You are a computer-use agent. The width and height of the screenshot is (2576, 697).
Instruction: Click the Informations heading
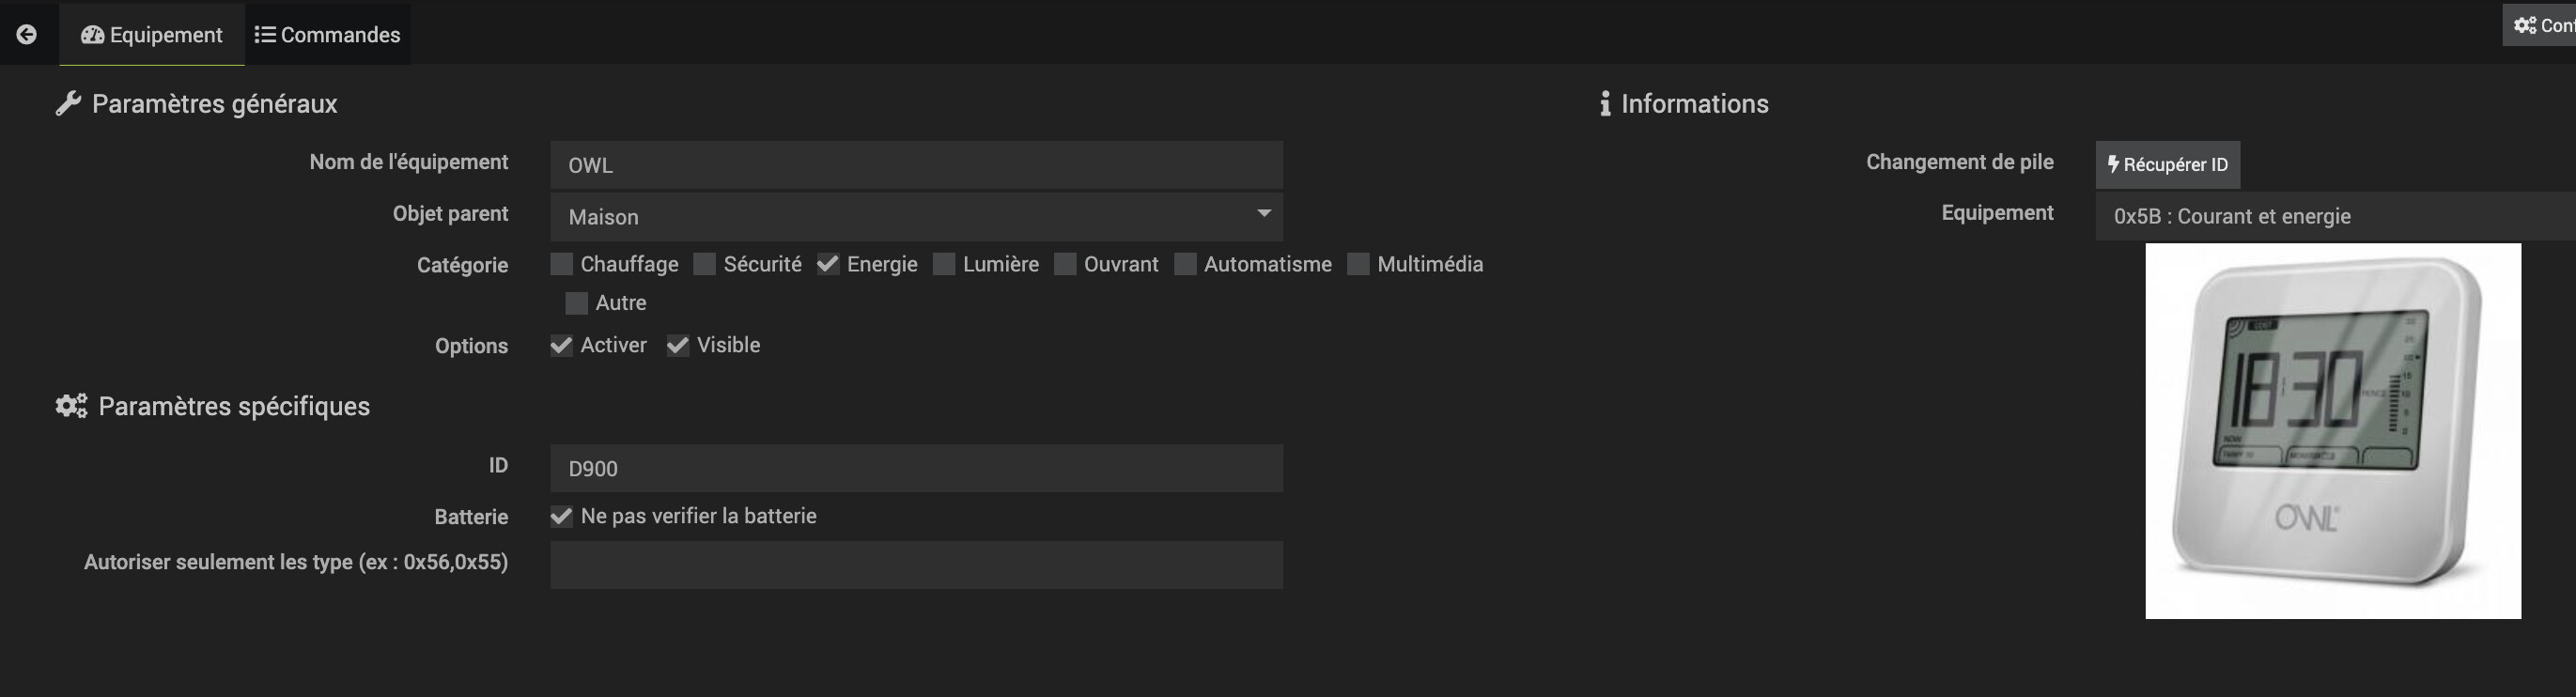coord(1694,104)
